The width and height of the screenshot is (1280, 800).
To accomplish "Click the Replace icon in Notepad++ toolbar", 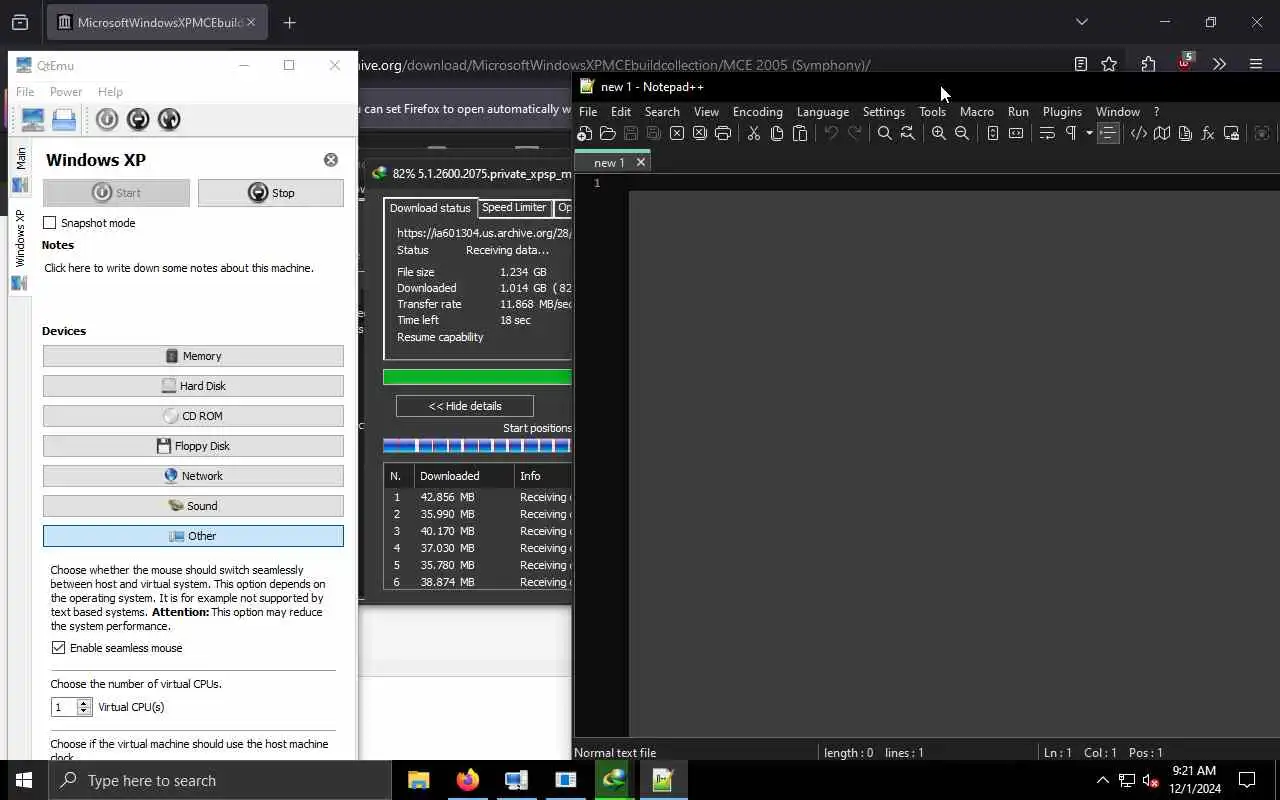I will tap(907, 133).
